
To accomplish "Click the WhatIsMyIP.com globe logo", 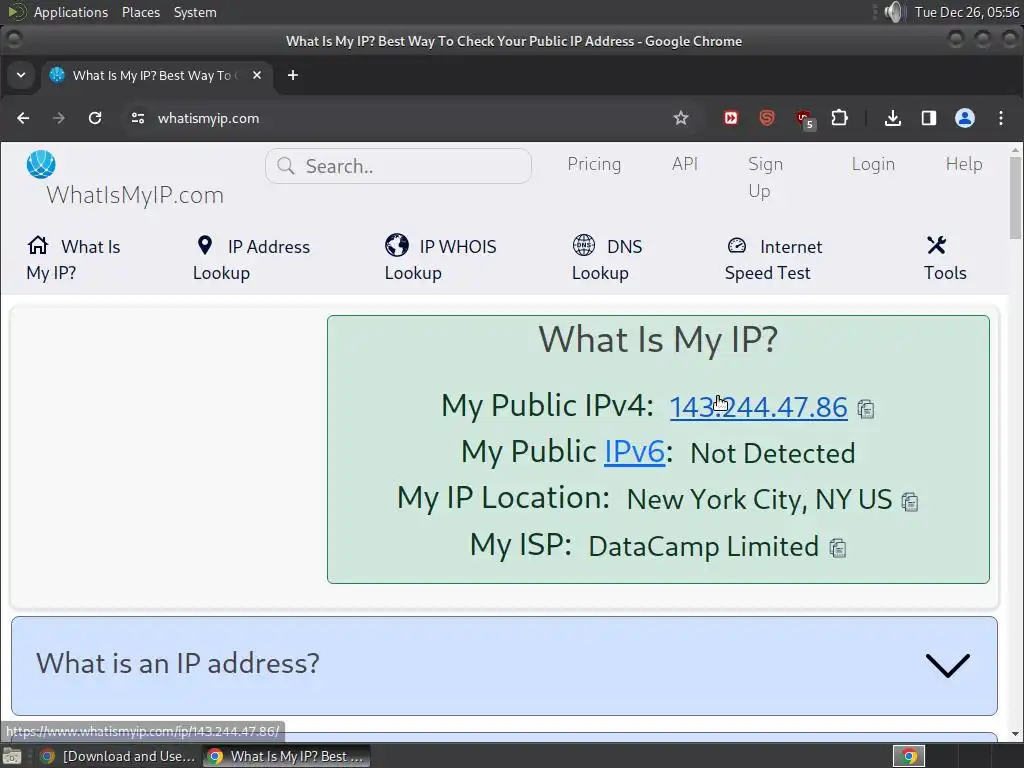I will [x=40, y=164].
